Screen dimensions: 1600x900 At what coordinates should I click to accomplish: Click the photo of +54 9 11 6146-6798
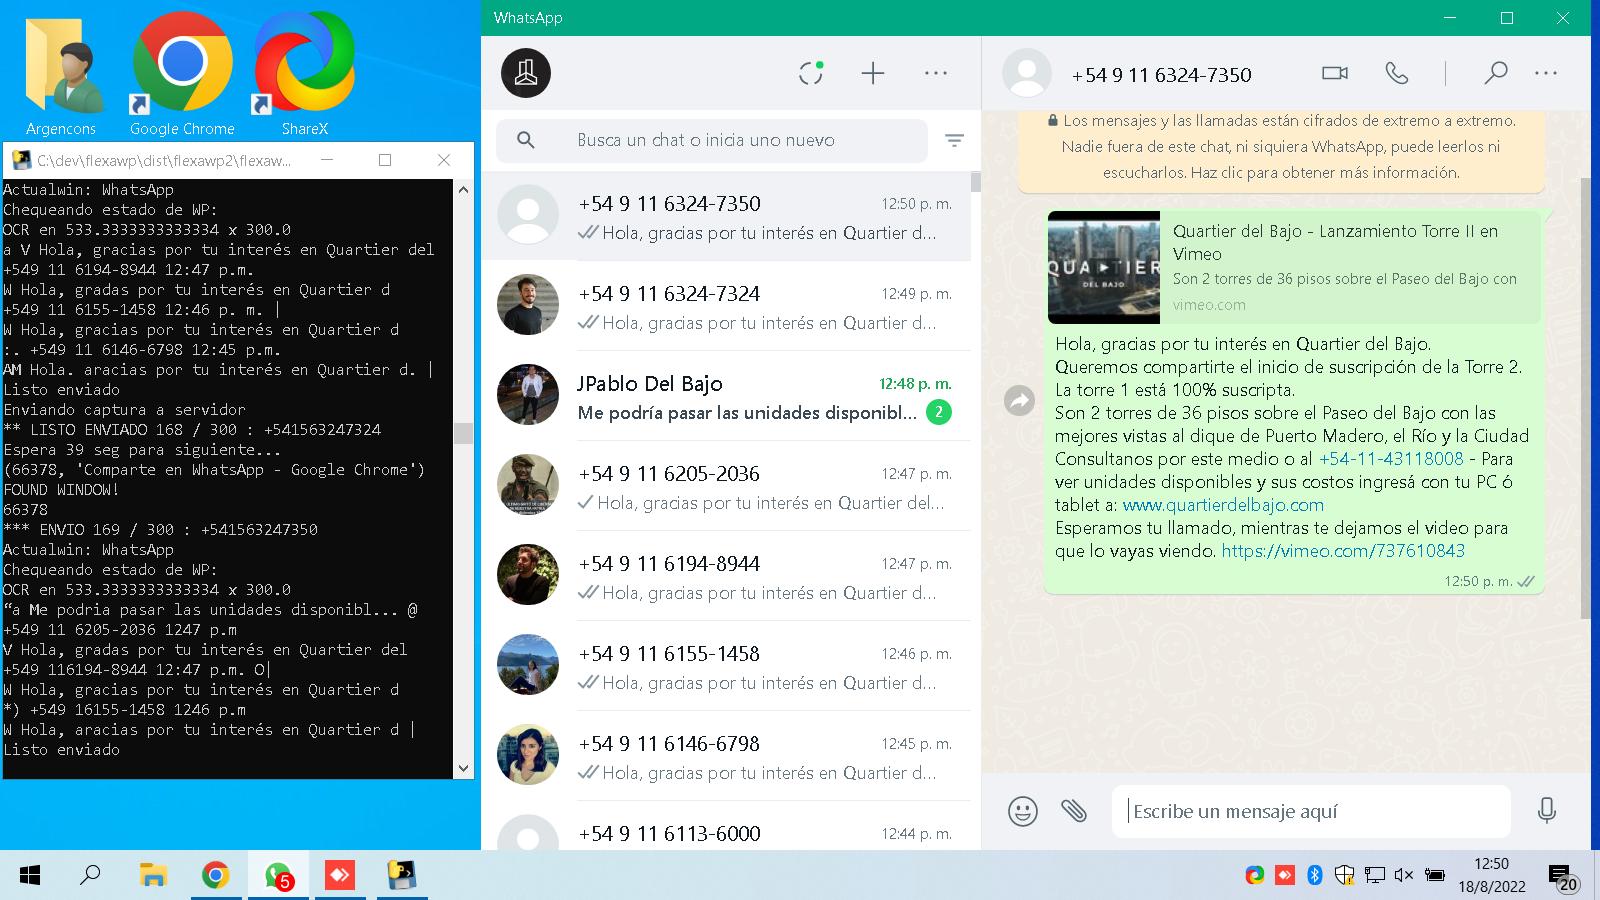point(528,754)
